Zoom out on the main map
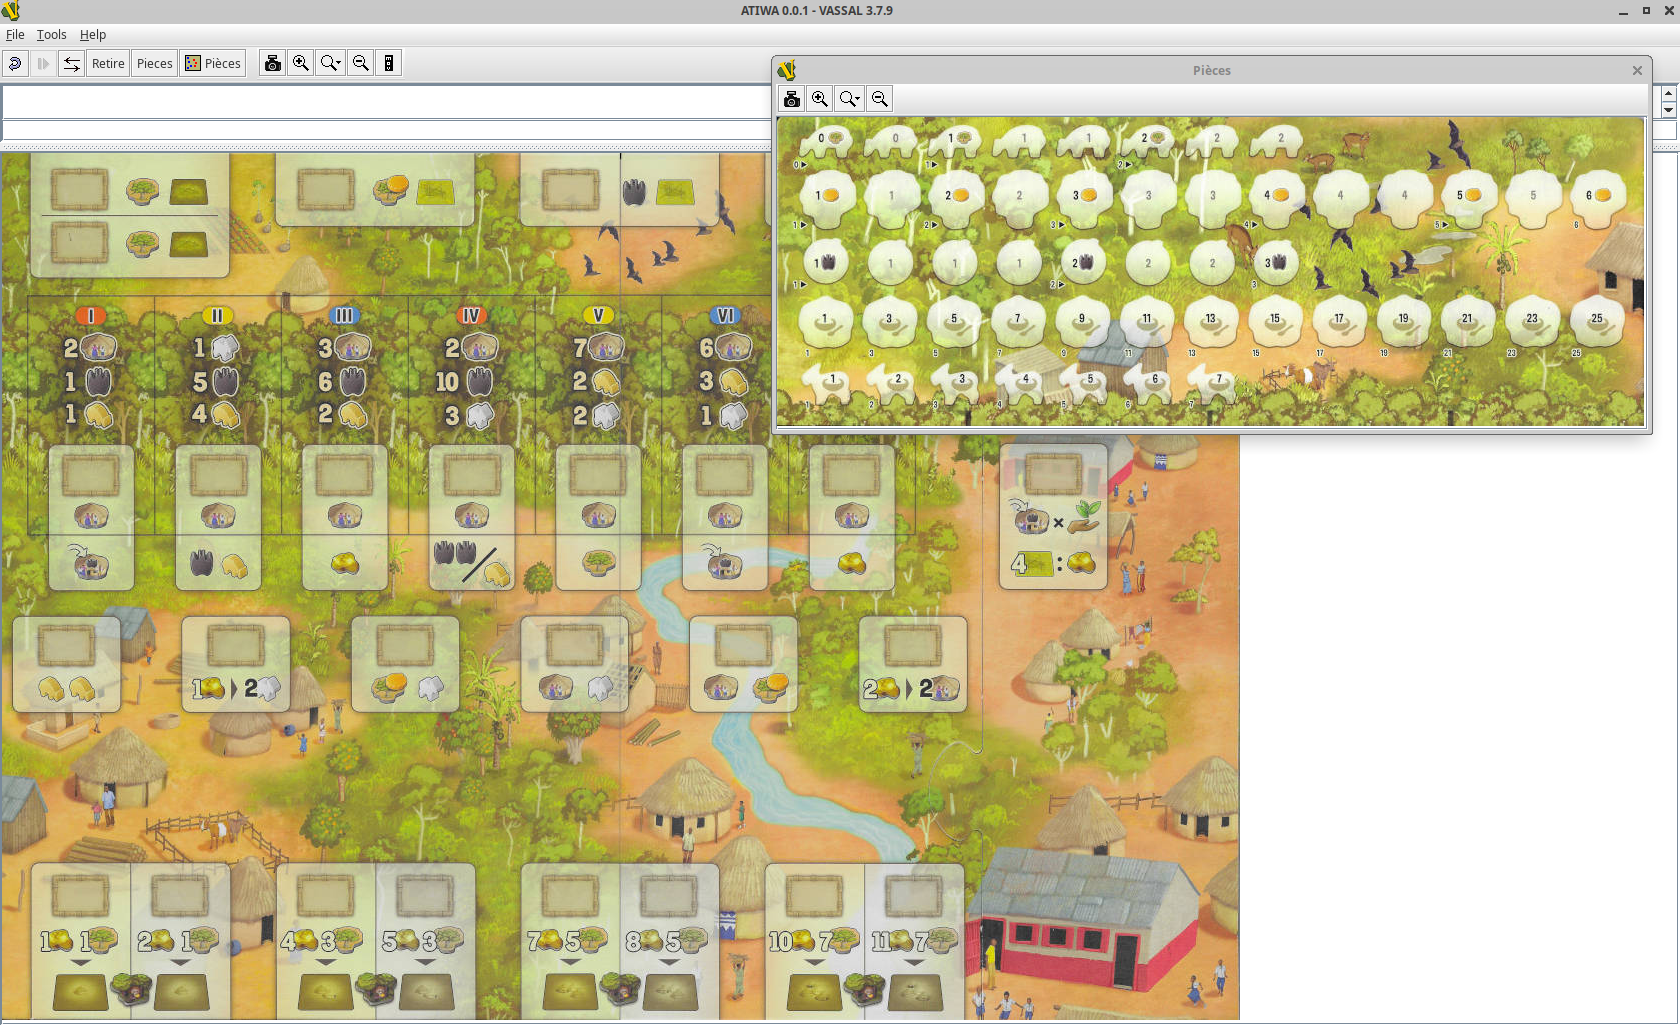The width and height of the screenshot is (1680, 1026). (x=361, y=63)
